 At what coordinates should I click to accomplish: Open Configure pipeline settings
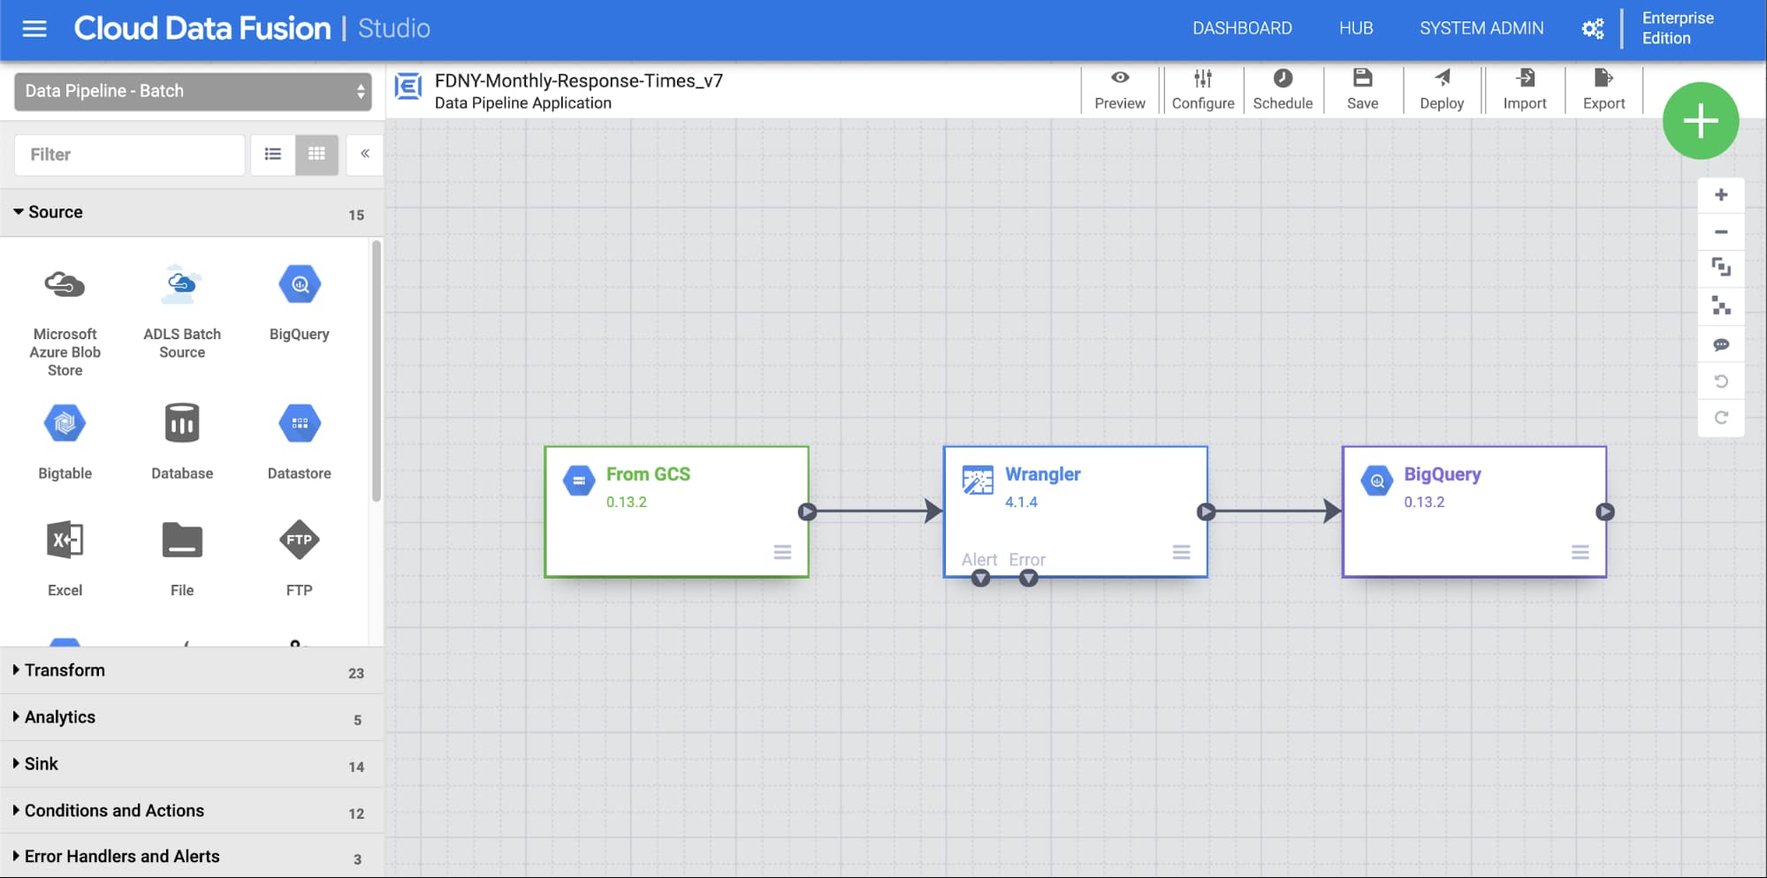[1203, 90]
